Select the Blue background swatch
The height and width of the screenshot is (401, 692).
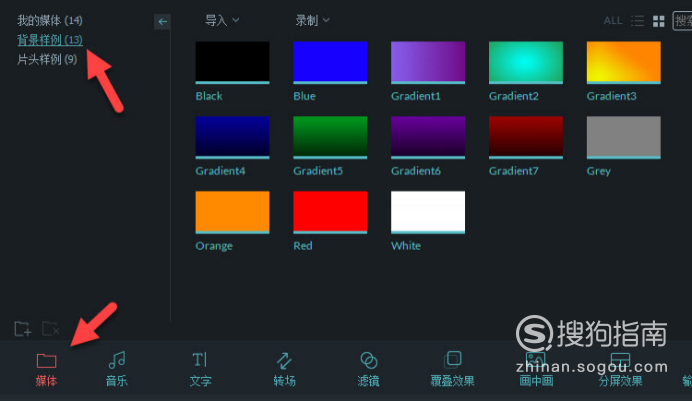pyautogui.click(x=330, y=62)
